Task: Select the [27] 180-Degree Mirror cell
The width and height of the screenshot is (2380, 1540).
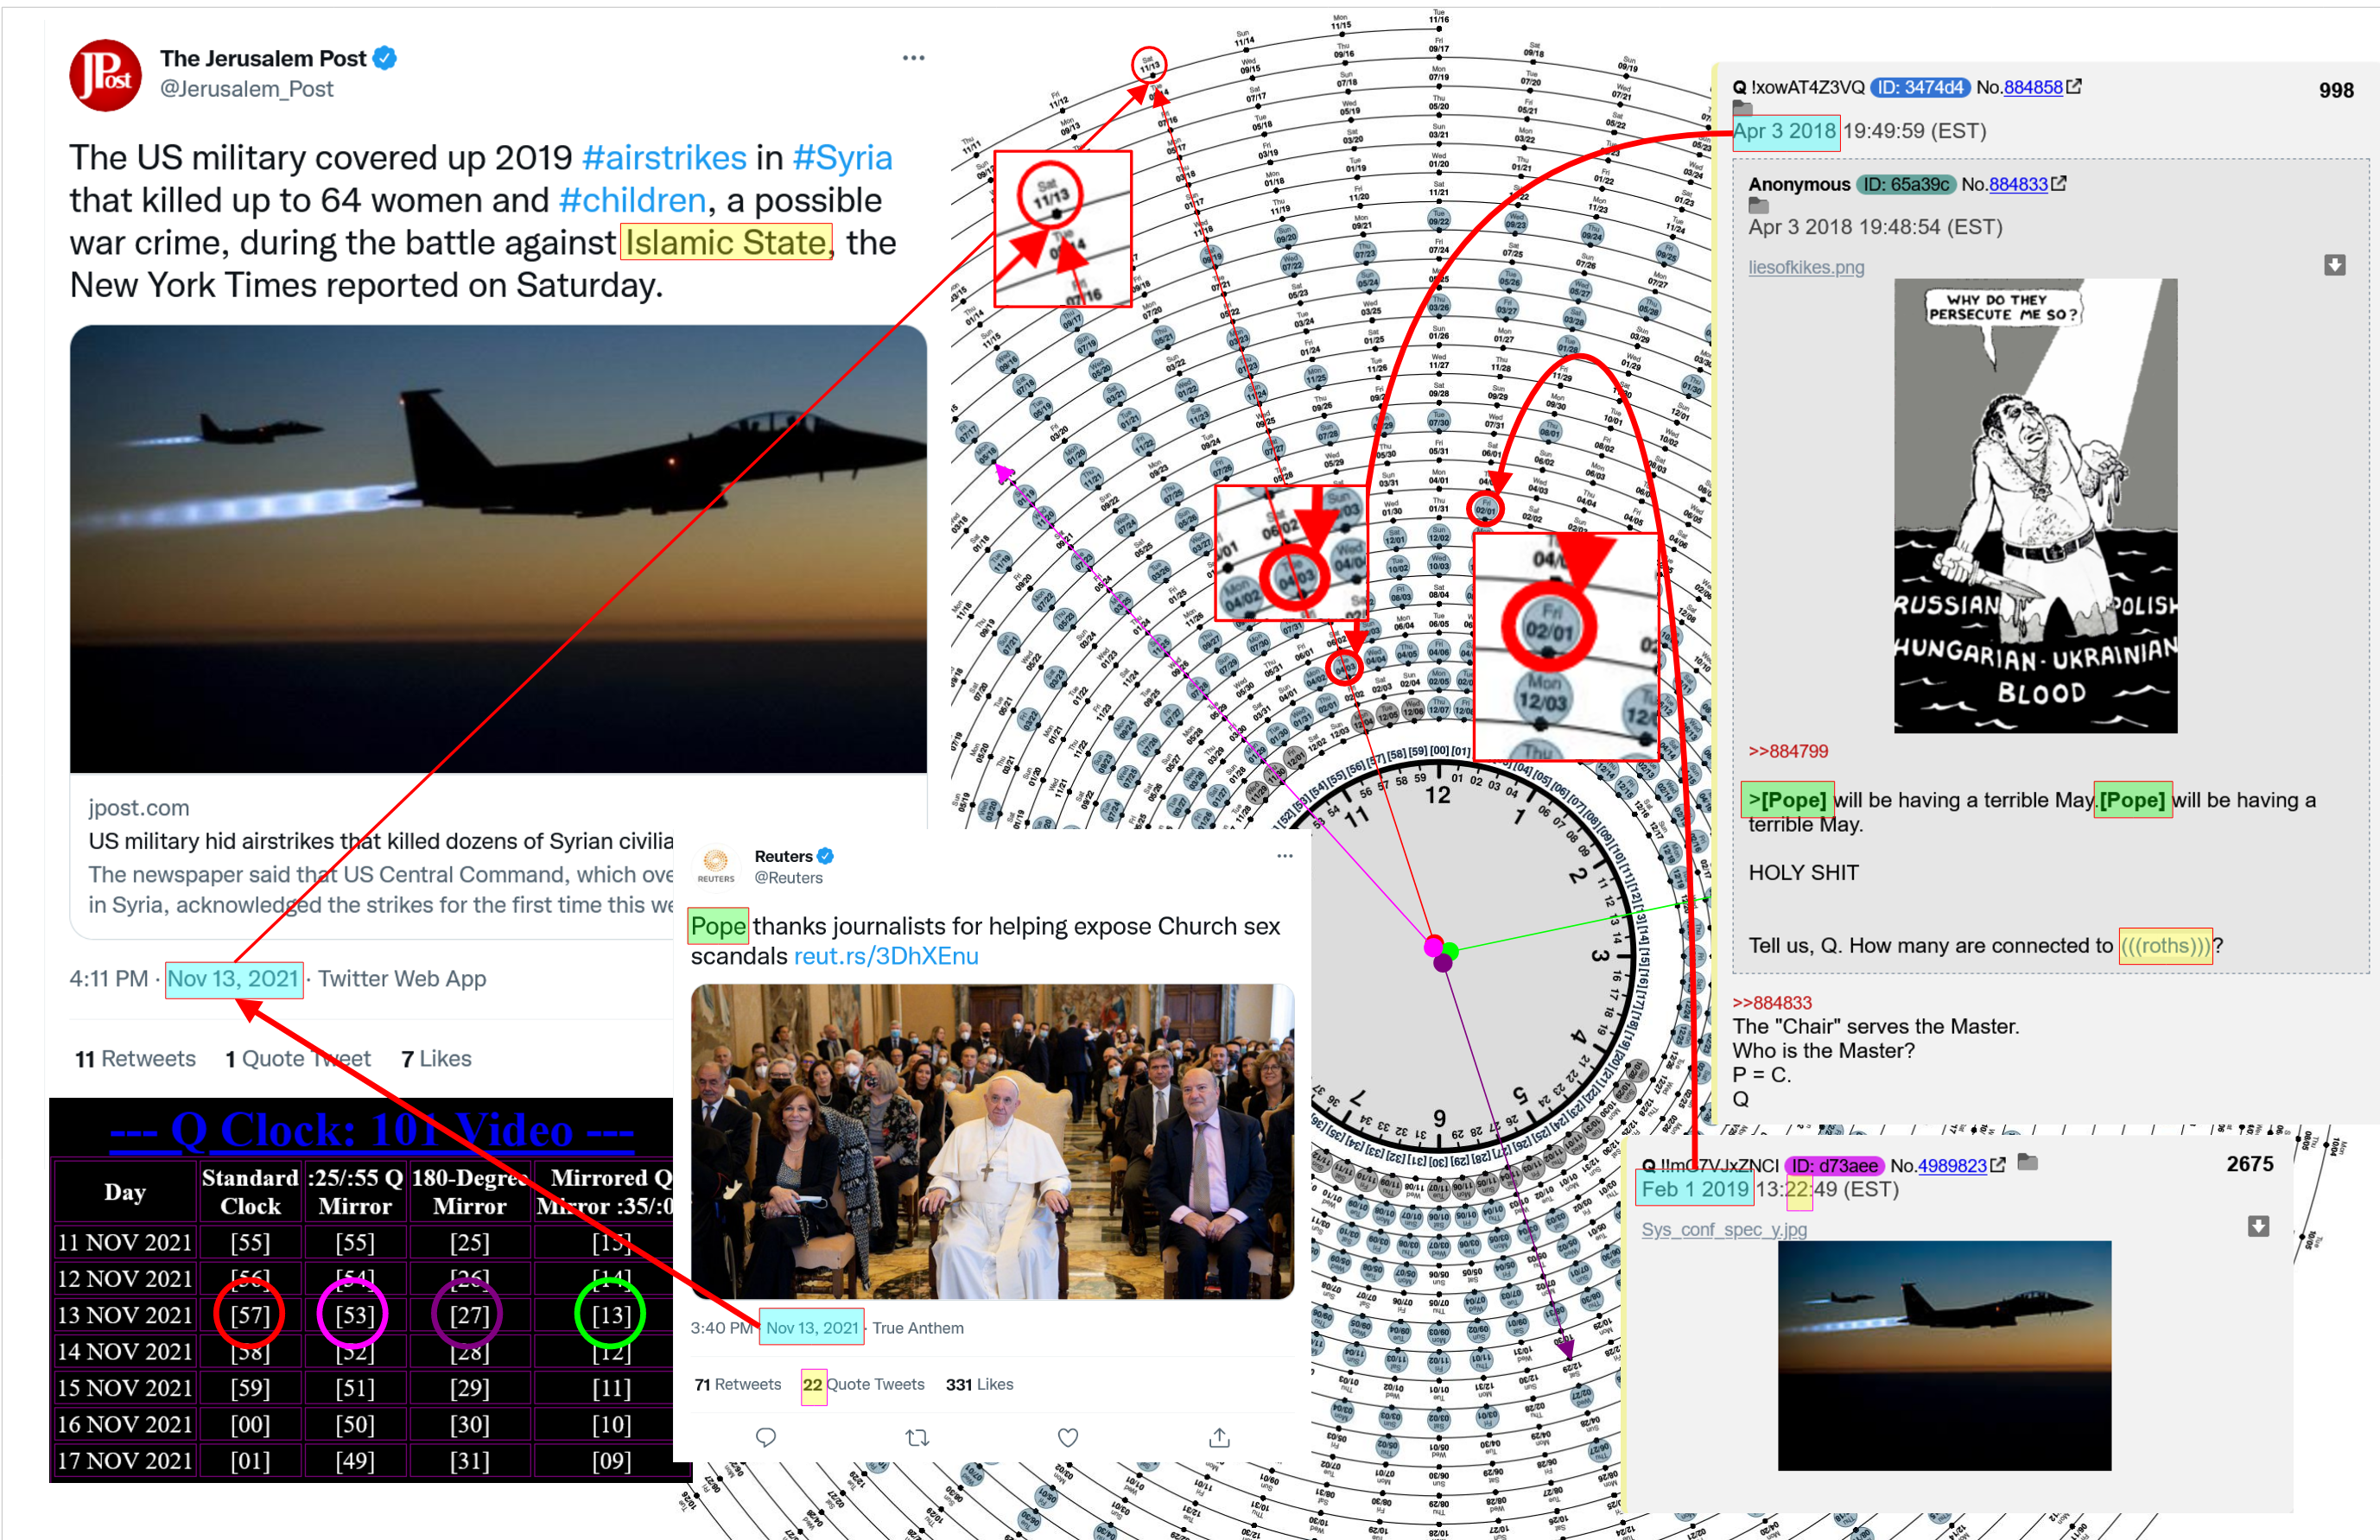Action: click(469, 1315)
